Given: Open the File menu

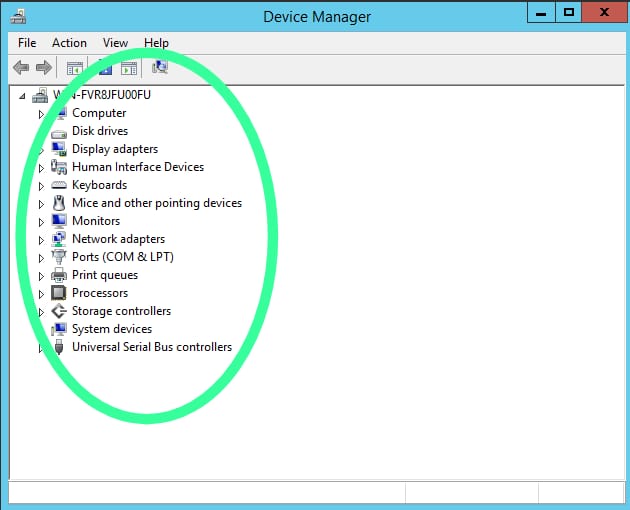Looking at the screenshot, I should point(27,43).
